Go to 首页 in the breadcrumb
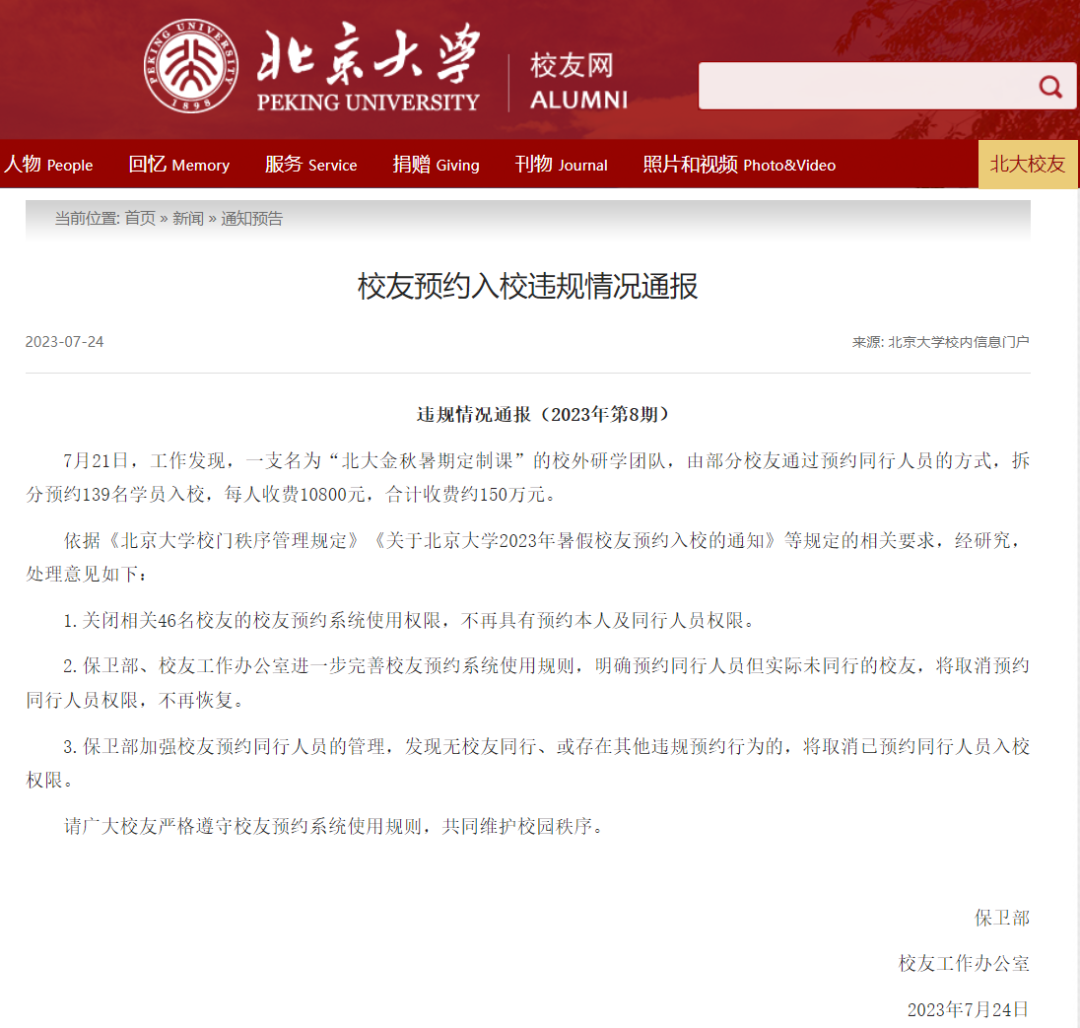 [x=140, y=218]
